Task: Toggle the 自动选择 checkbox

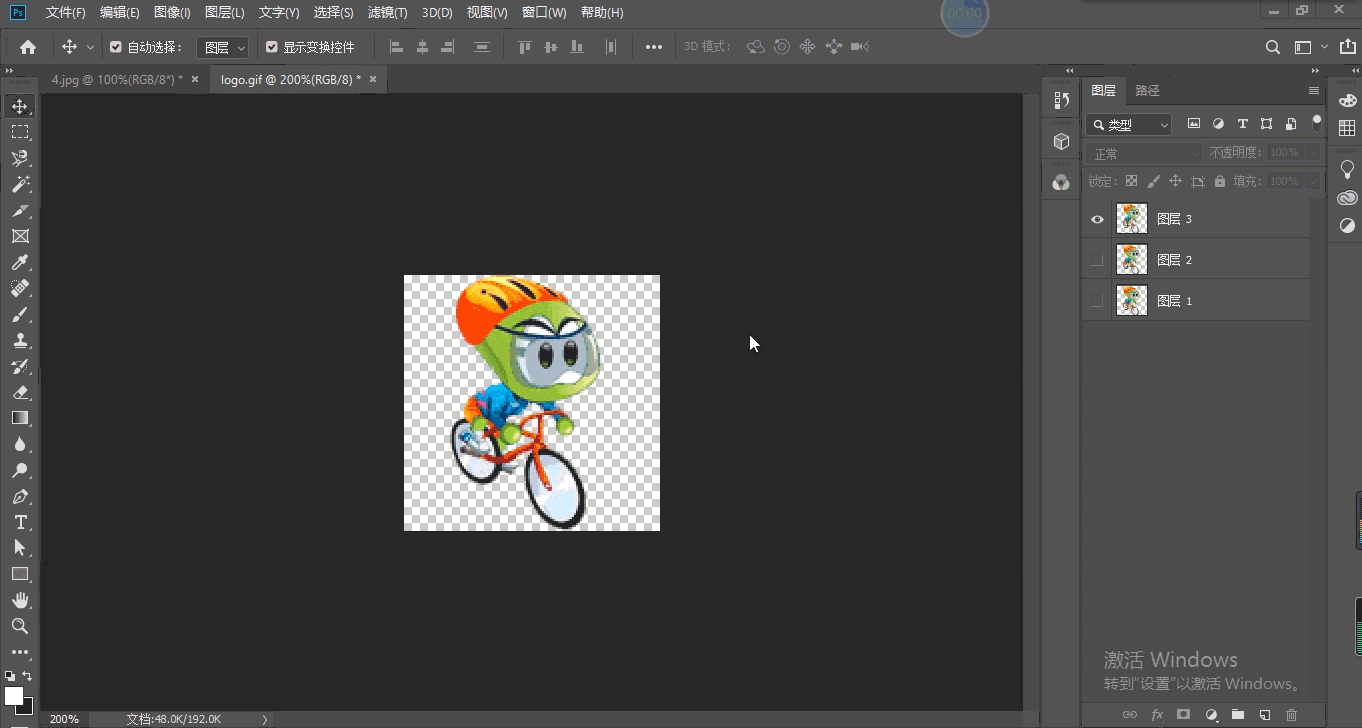Action: 116,47
